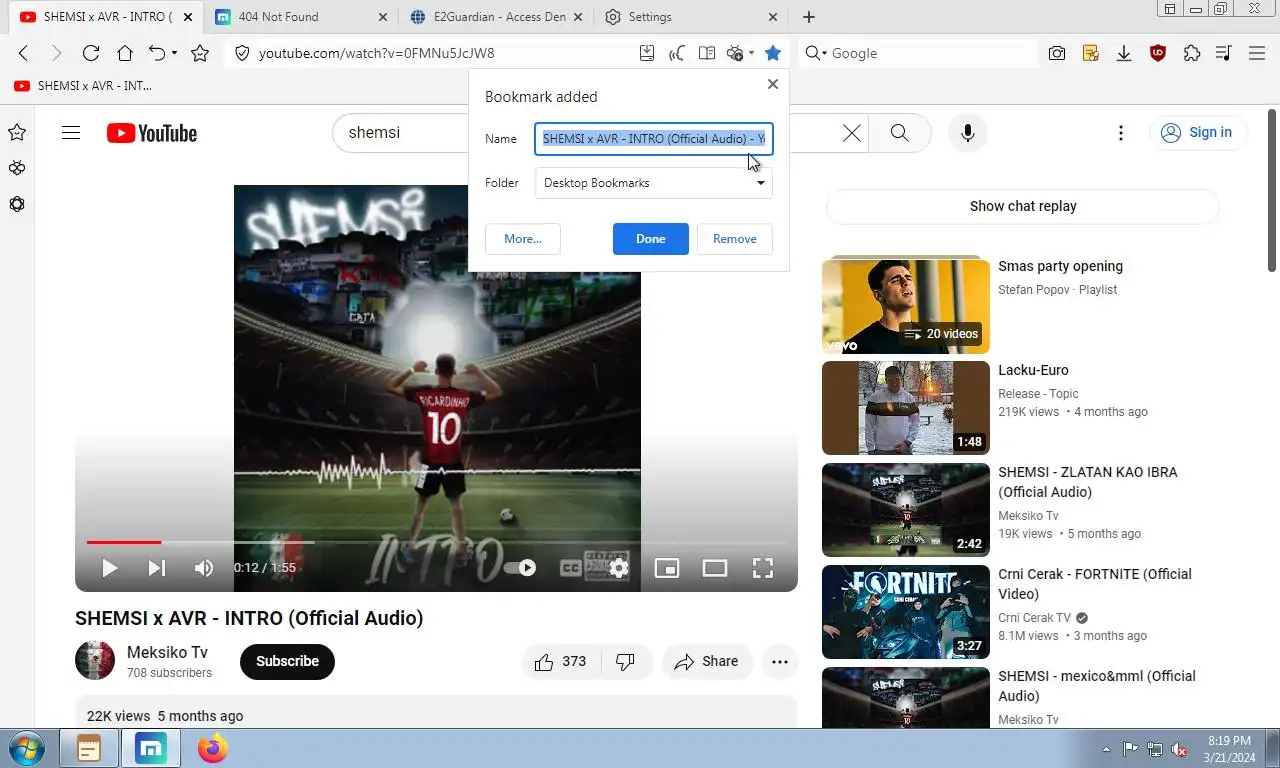The width and height of the screenshot is (1280, 768).
Task: Click the bookmark Name text field
Action: pyautogui.click(x=654, y=139)
